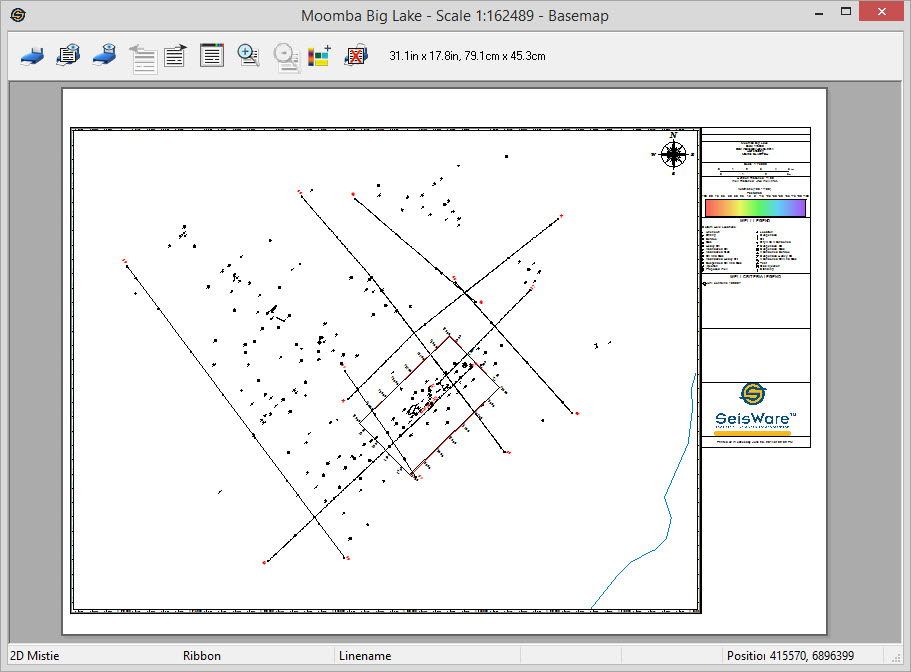Click the grayed zoom out magnifier icon

tap(286, 58)
